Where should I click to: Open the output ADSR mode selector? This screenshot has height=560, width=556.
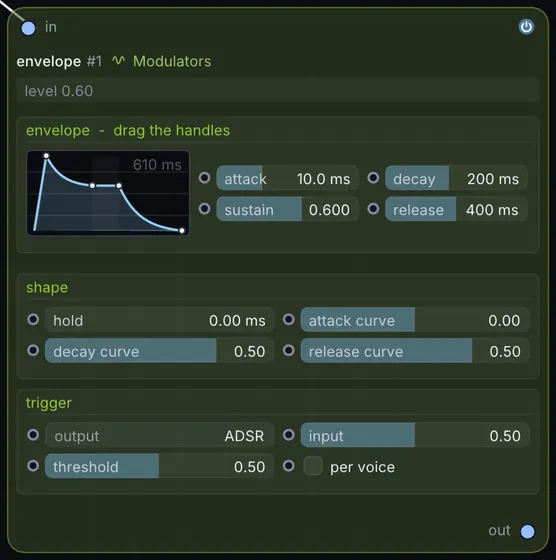tap(159, 435)
